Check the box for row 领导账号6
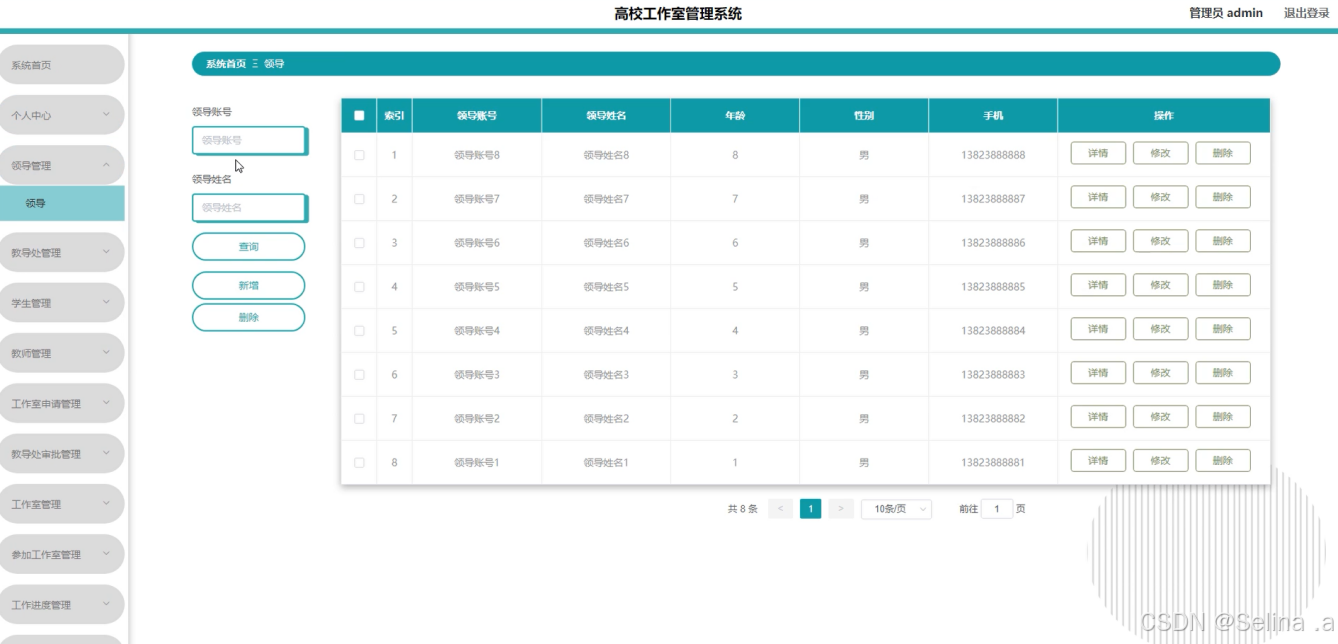Image resolution: width=1338 pixels, height=644 pixels. coord(359,243)
